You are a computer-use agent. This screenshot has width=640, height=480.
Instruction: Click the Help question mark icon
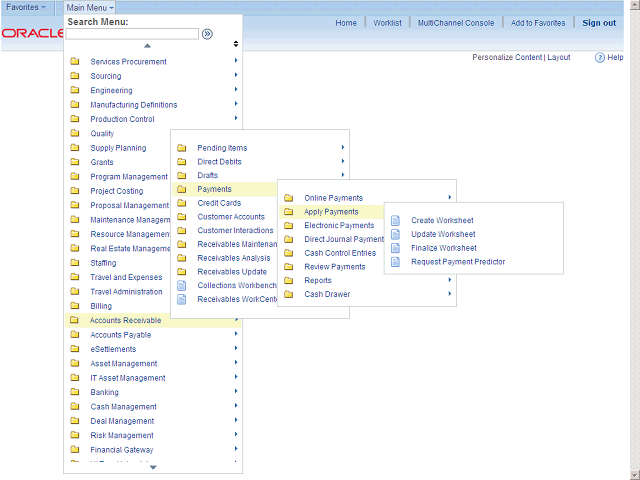(x=600, y=57)
